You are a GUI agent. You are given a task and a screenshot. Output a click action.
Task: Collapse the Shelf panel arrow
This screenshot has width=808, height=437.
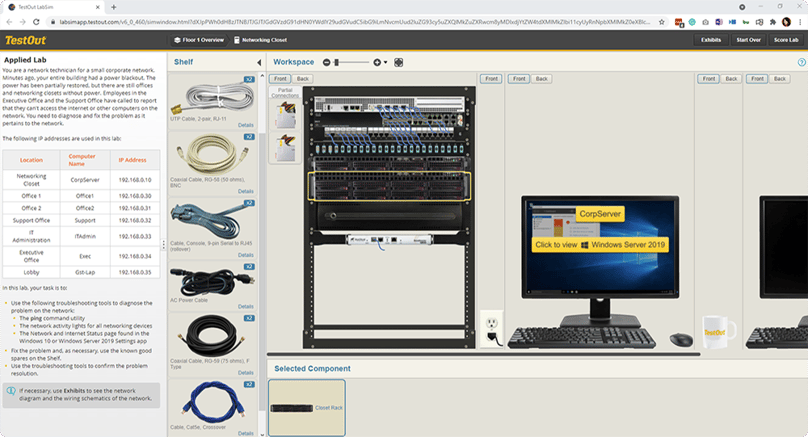pyautogui.click(x=259, y=62)
